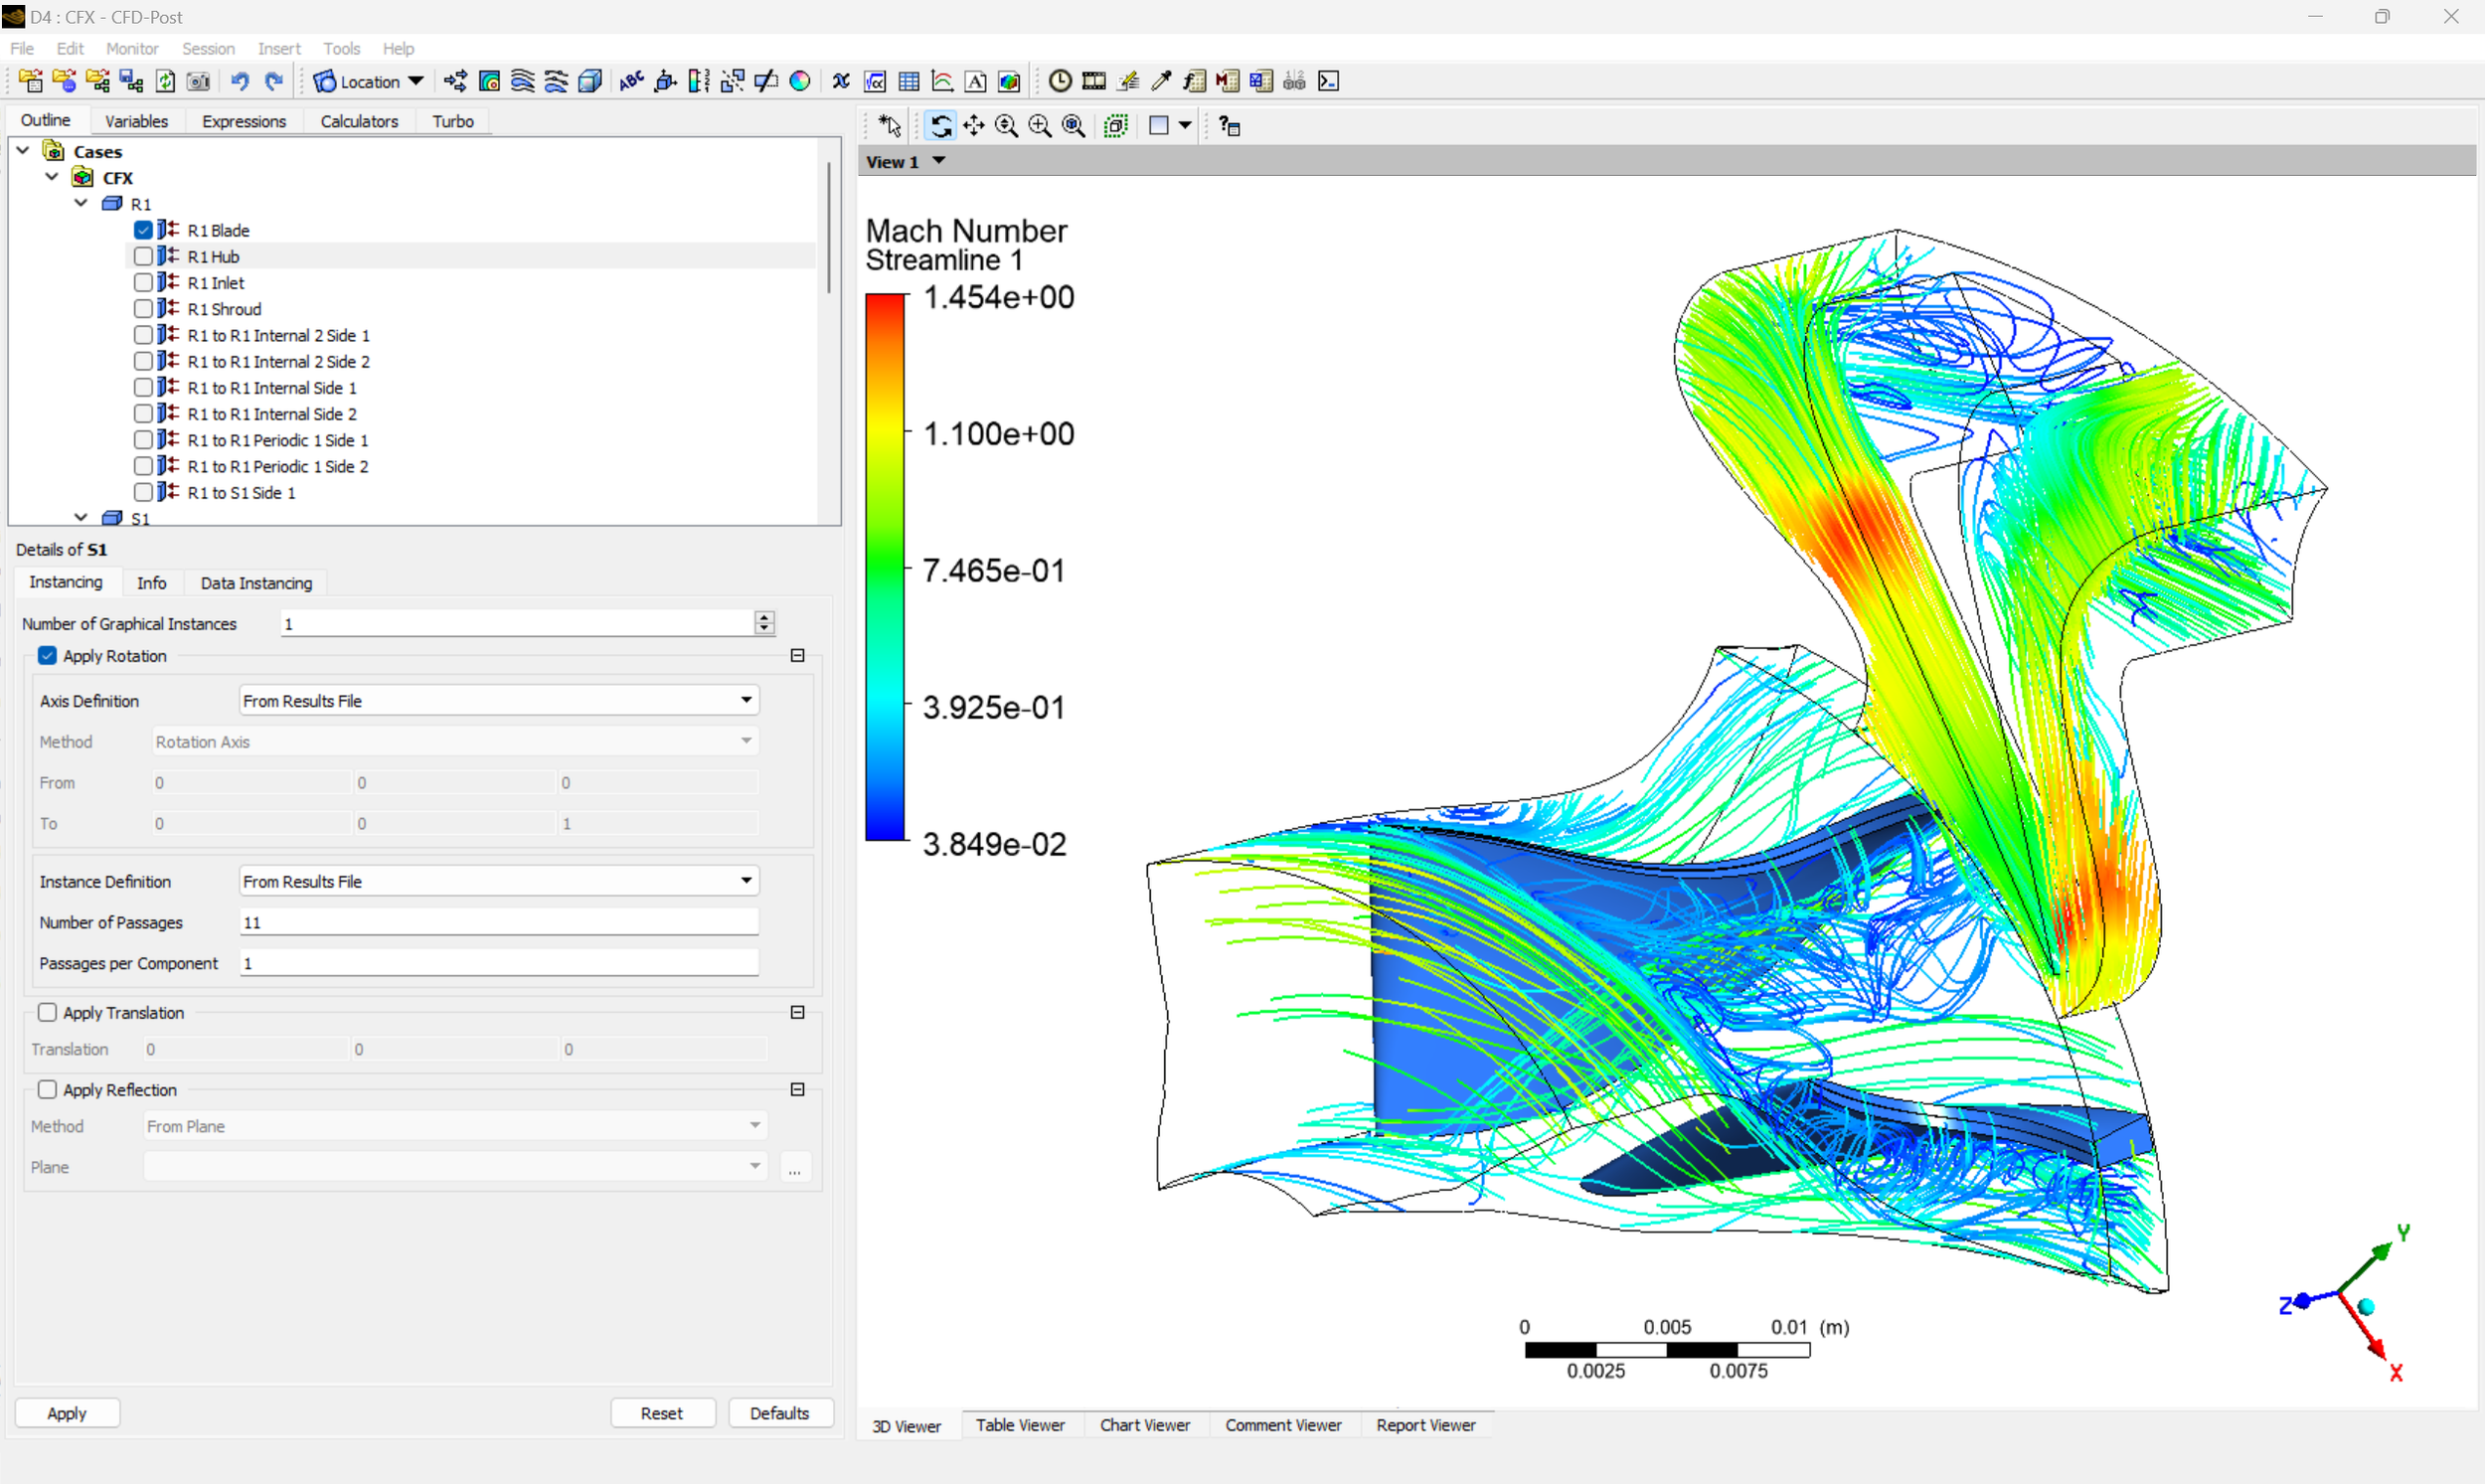The image size is (2485, 1484).
Task: Enable the Apply Translation checkbox
Action: (x=47, y=1013)
